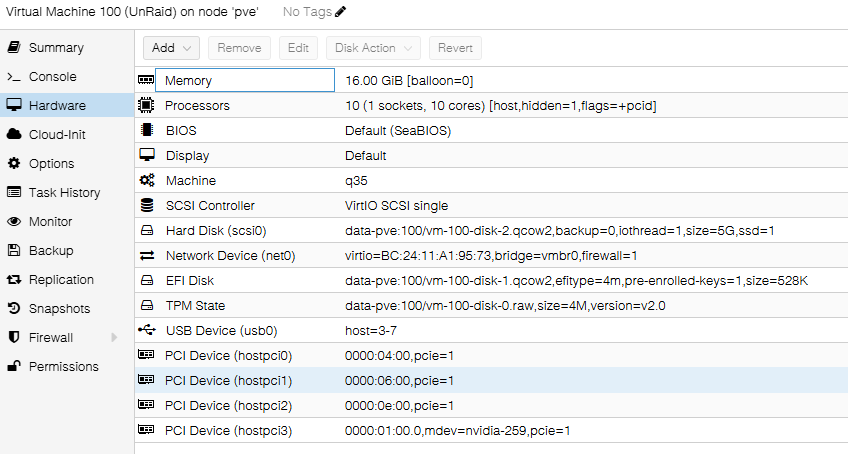Switch to the Cloud-Init tab
The height and width of the screenshot is (454, 848).
click(x=67, y=134)
